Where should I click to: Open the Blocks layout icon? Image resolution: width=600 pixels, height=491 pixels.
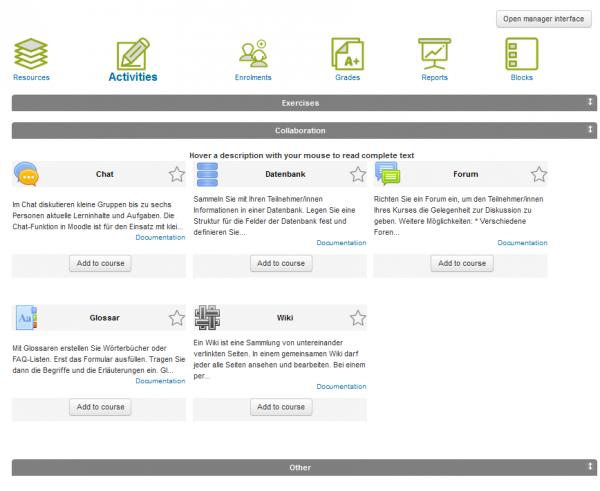(x=522, y=53)
